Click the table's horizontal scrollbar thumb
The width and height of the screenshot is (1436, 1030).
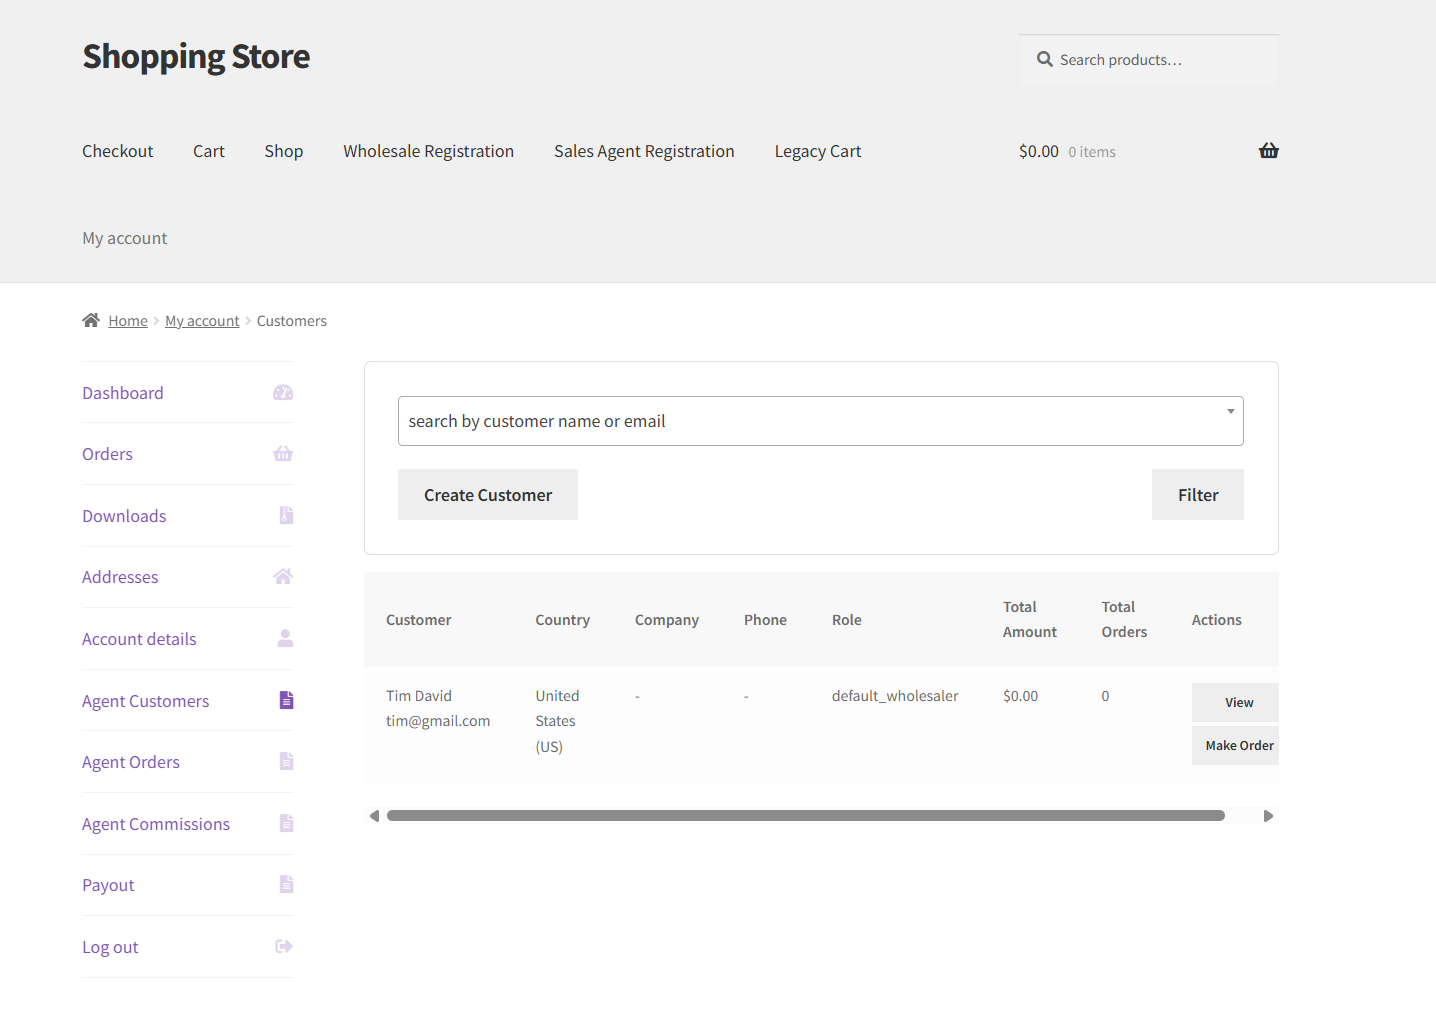pos(806,816)
